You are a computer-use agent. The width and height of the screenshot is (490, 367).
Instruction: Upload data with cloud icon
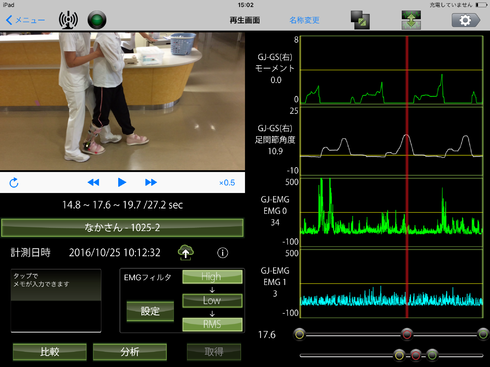(186, 252)
